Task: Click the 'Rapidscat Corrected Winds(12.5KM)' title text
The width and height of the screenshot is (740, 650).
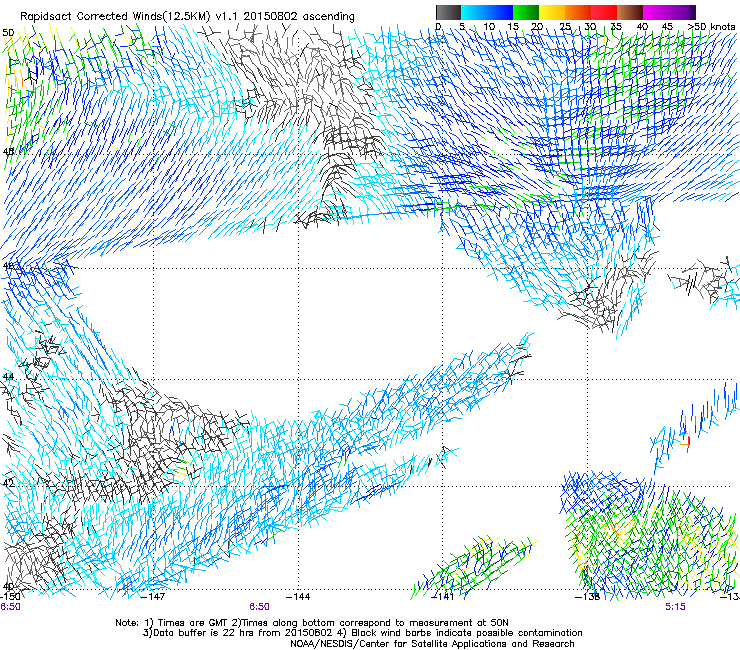Action: [115, 17]
